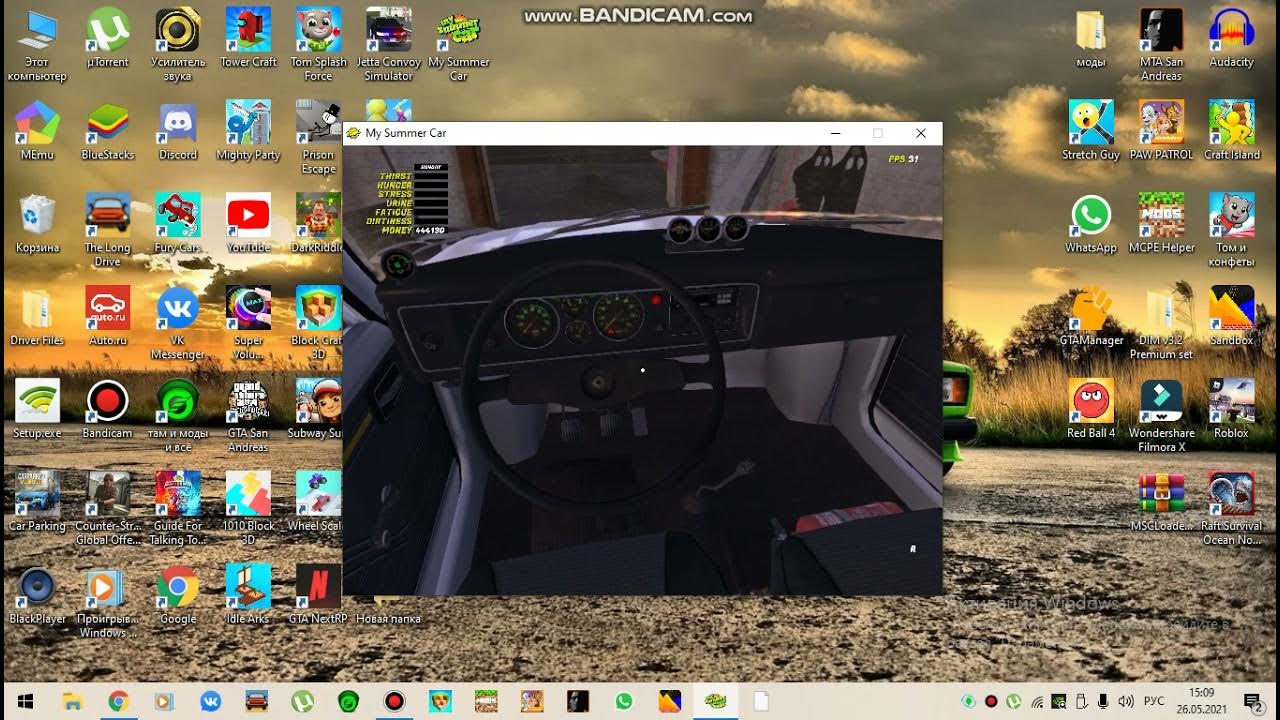Launch Counter-Strike Global Offensive shortcut
Viewport: 1280px width, 720px height.
(108, 509)
